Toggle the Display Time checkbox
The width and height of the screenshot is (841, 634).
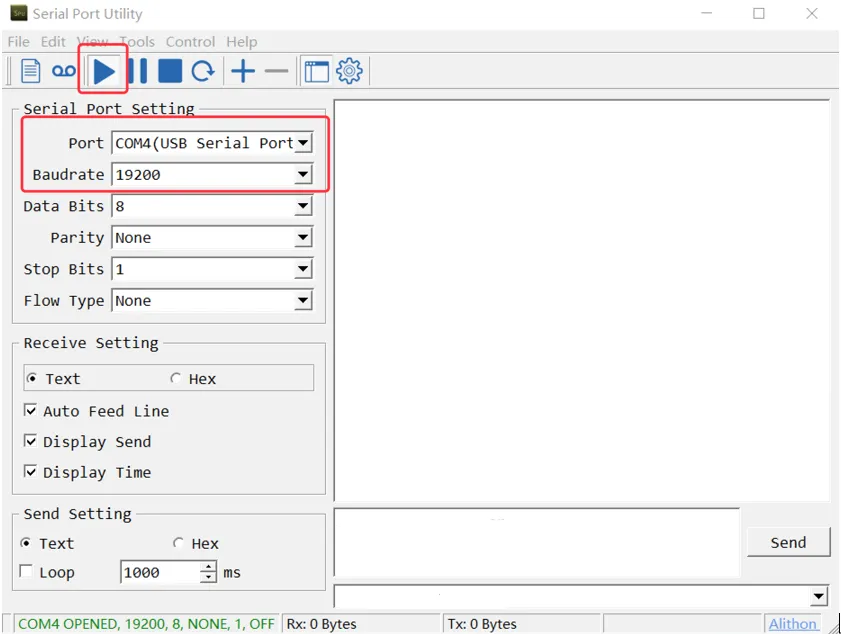(31, 471)
